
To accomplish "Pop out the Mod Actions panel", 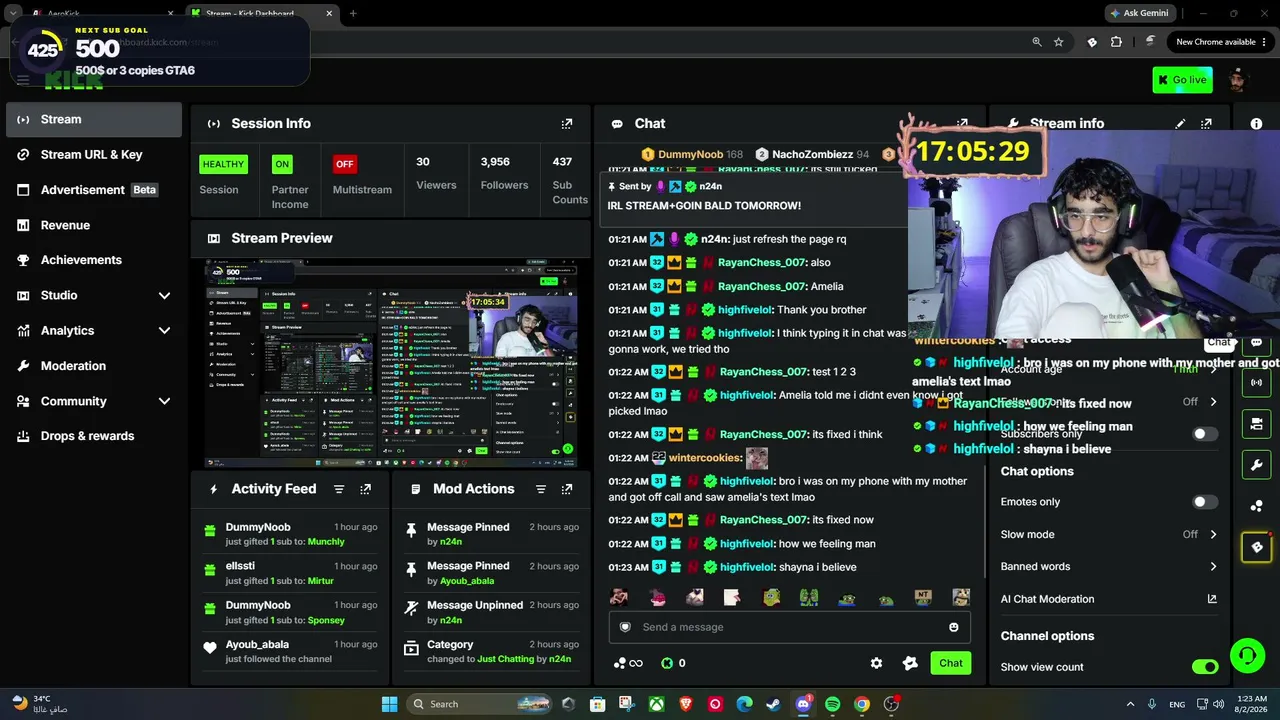I will [x=567, y=489].
